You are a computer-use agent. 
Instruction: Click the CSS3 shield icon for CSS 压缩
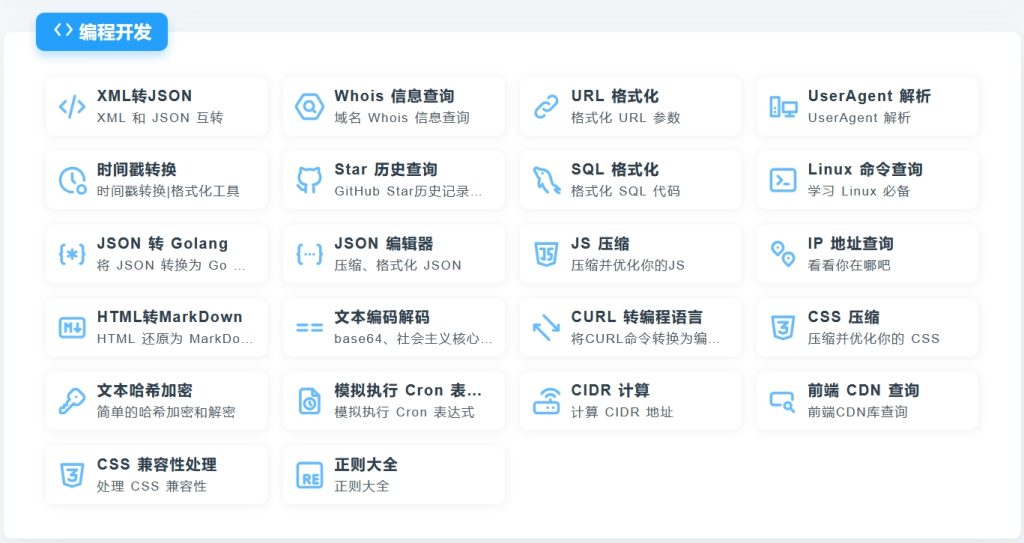coord(783,327)
